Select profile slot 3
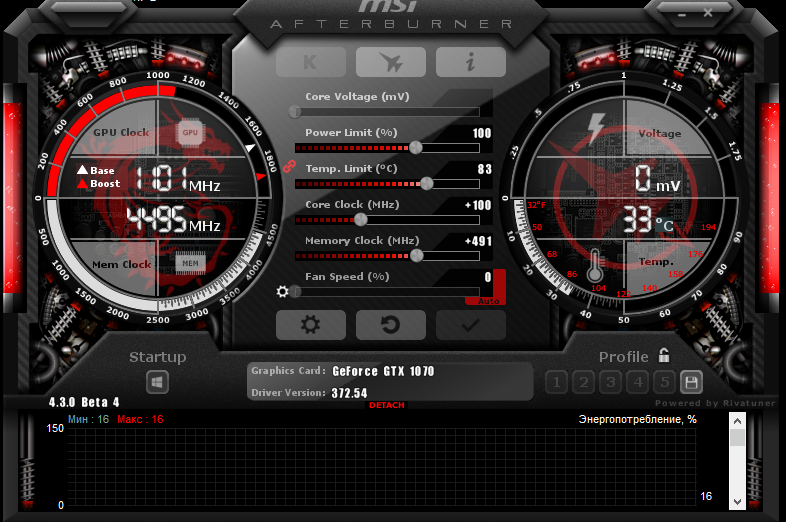Screen dimensions: 786x522 click(611, 383)
